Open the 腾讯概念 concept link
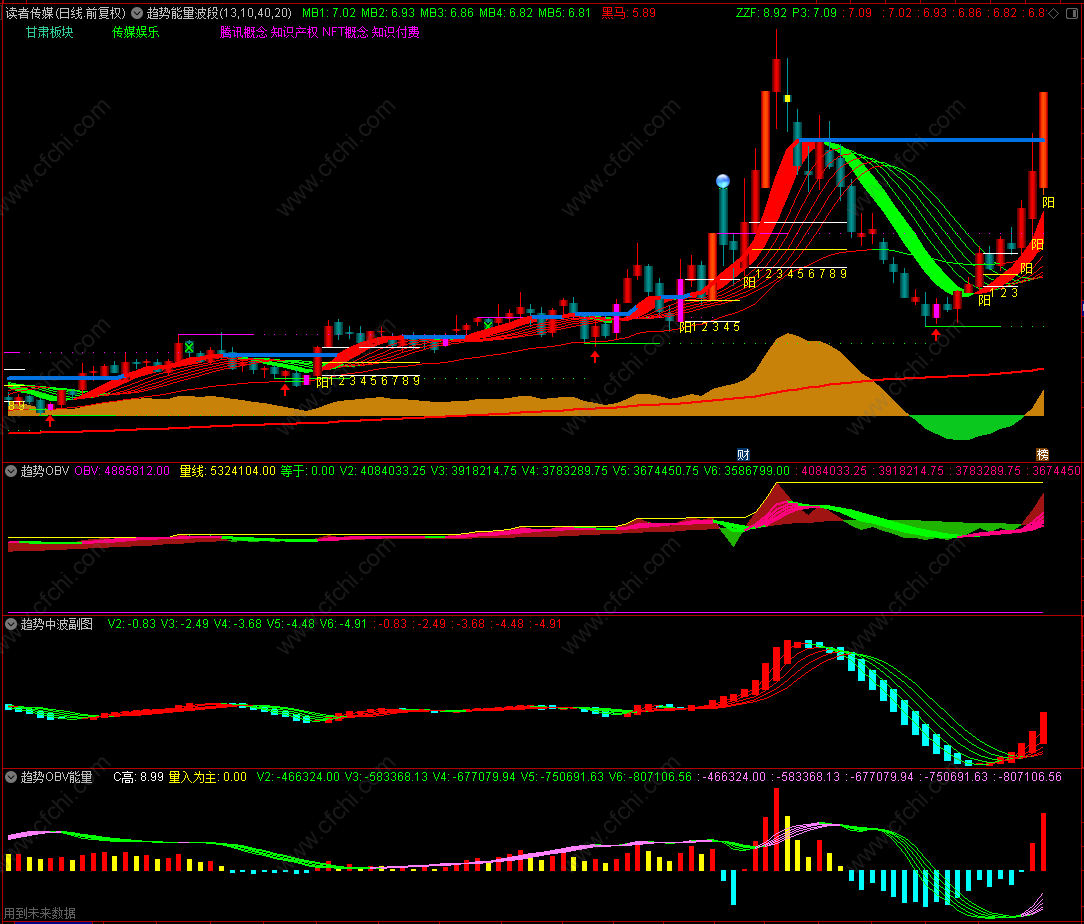Screen dimensions: 1084x924 point(243,32)
